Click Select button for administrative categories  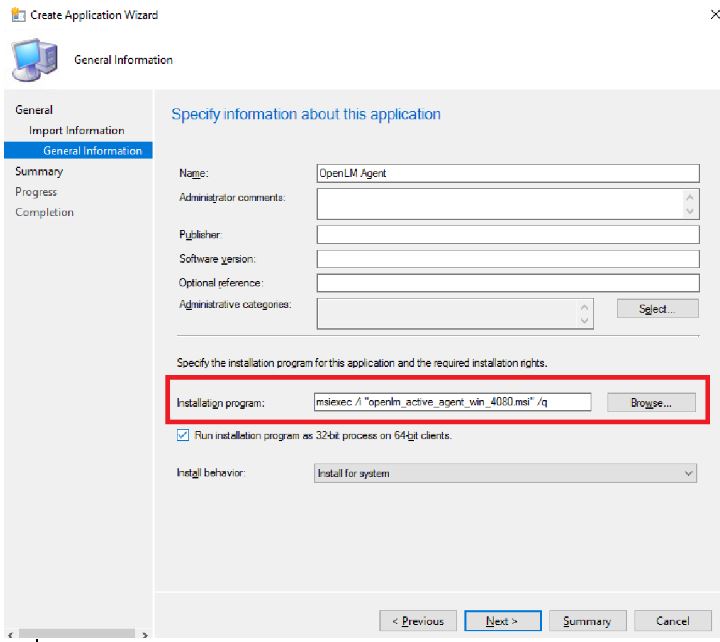pyautogui.click(x=657, y=309)
